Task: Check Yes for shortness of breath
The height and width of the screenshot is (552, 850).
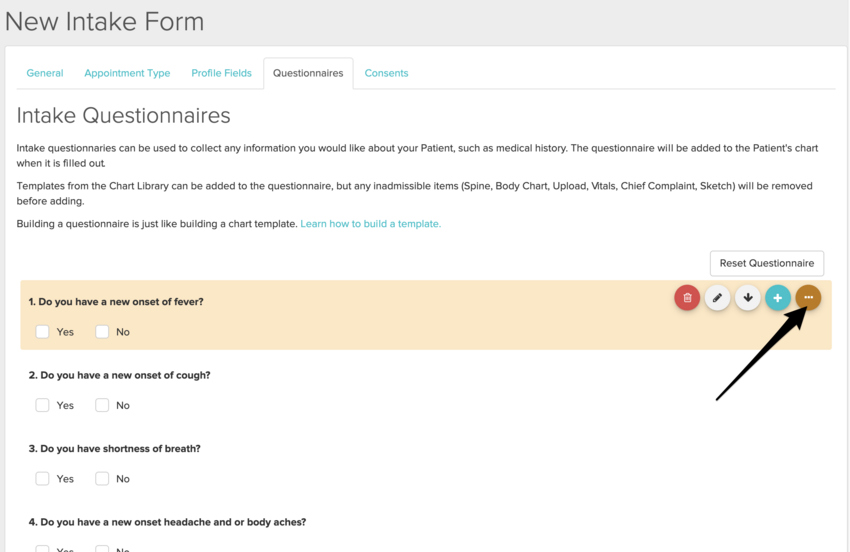Action: pyautogui.click(x=43, y=479)
